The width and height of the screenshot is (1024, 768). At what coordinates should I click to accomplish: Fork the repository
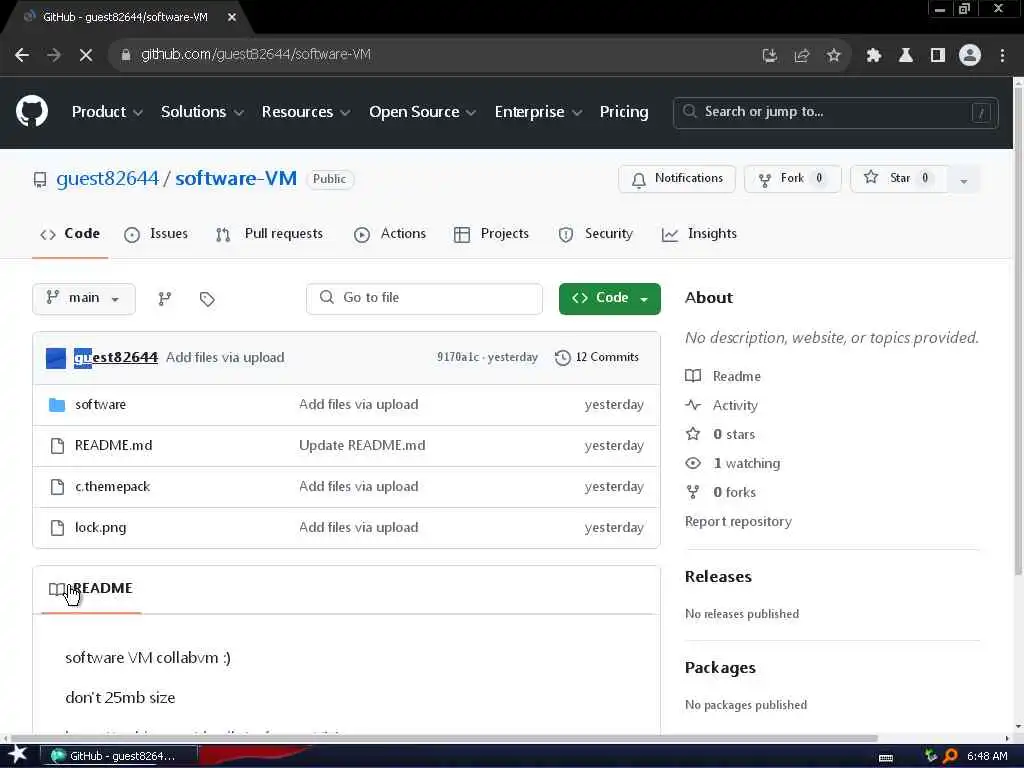click(792, 179)
